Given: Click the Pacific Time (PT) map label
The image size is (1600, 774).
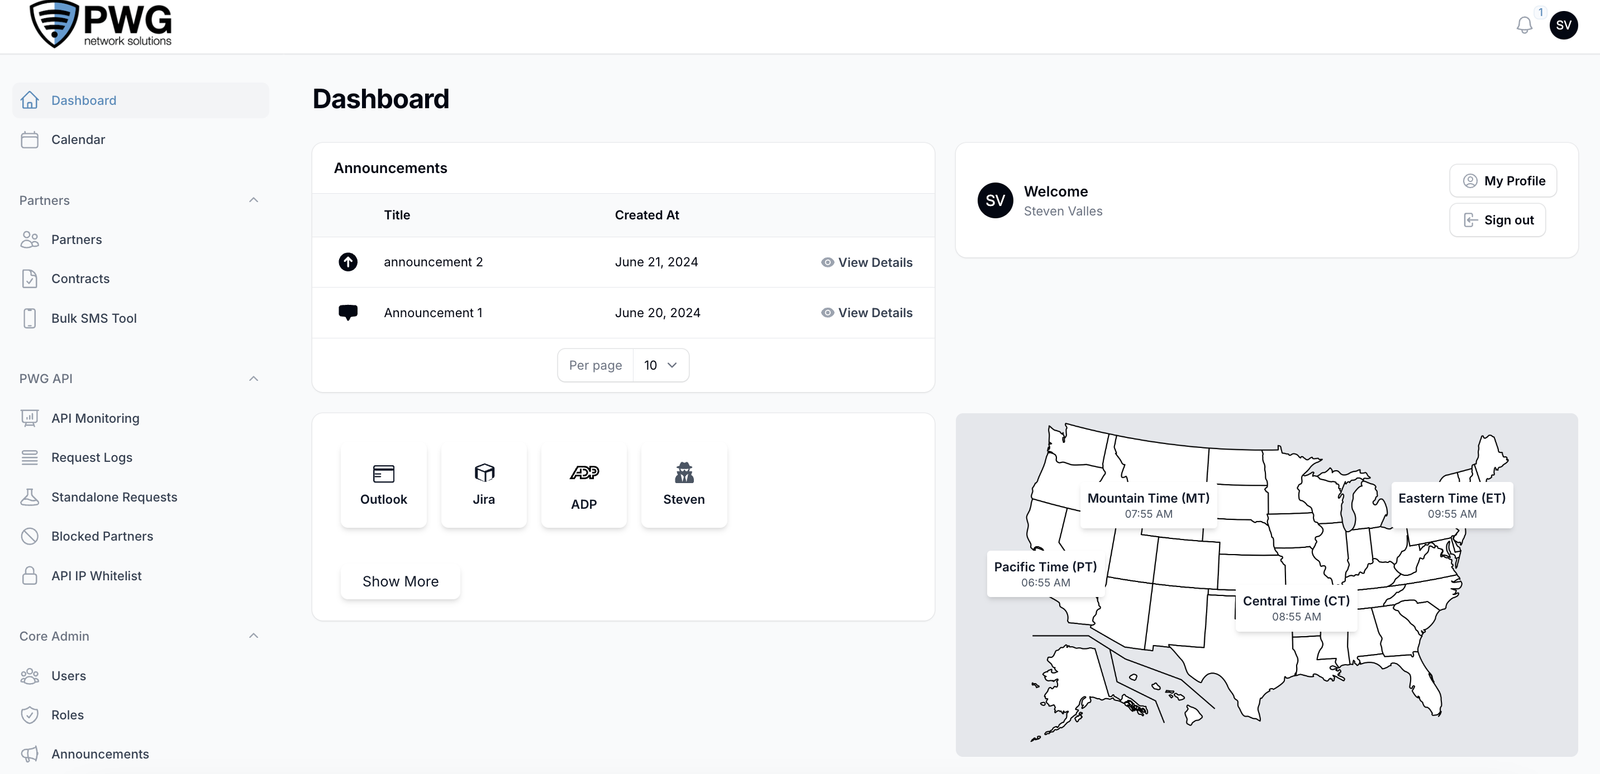Looking at the screenshot, I should click(1045, 574).
